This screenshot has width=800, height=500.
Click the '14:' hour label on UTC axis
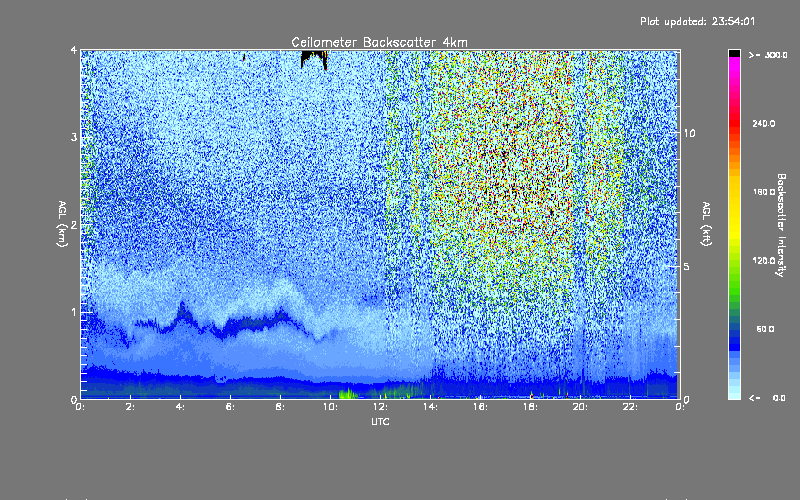431,407
